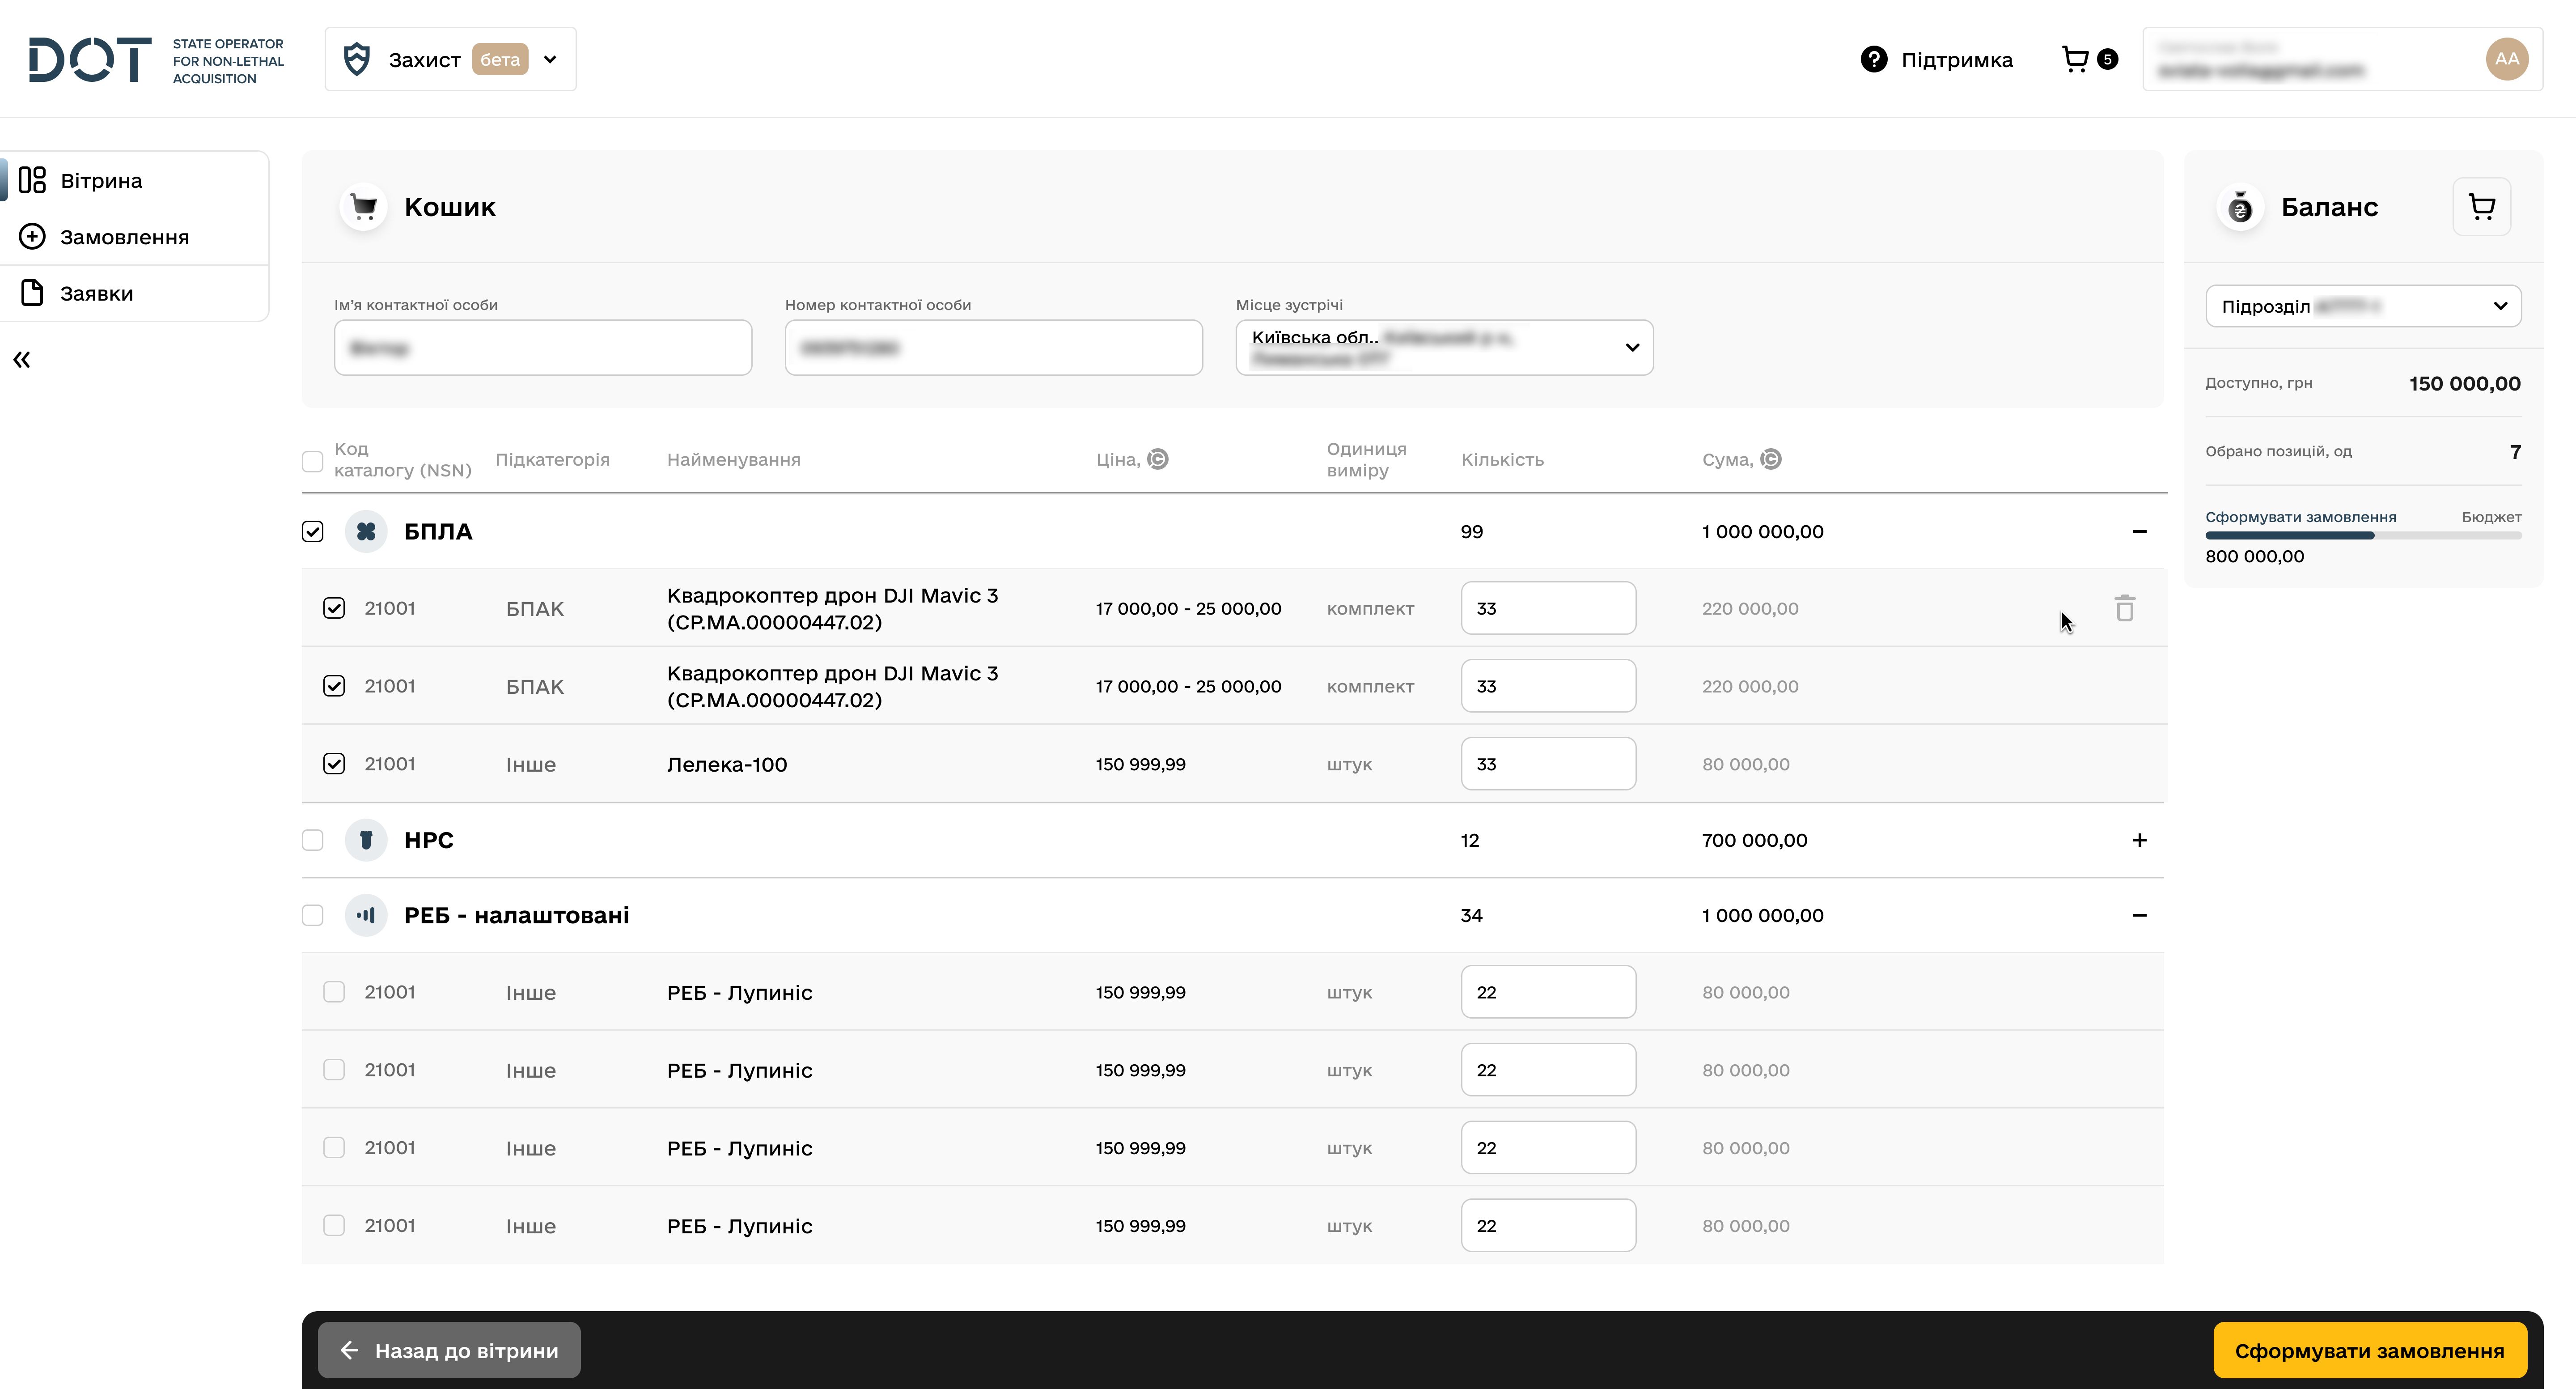2576x1389 pixels.
Task: Click Назад до вітрини button
Action: coord(449,1350)
